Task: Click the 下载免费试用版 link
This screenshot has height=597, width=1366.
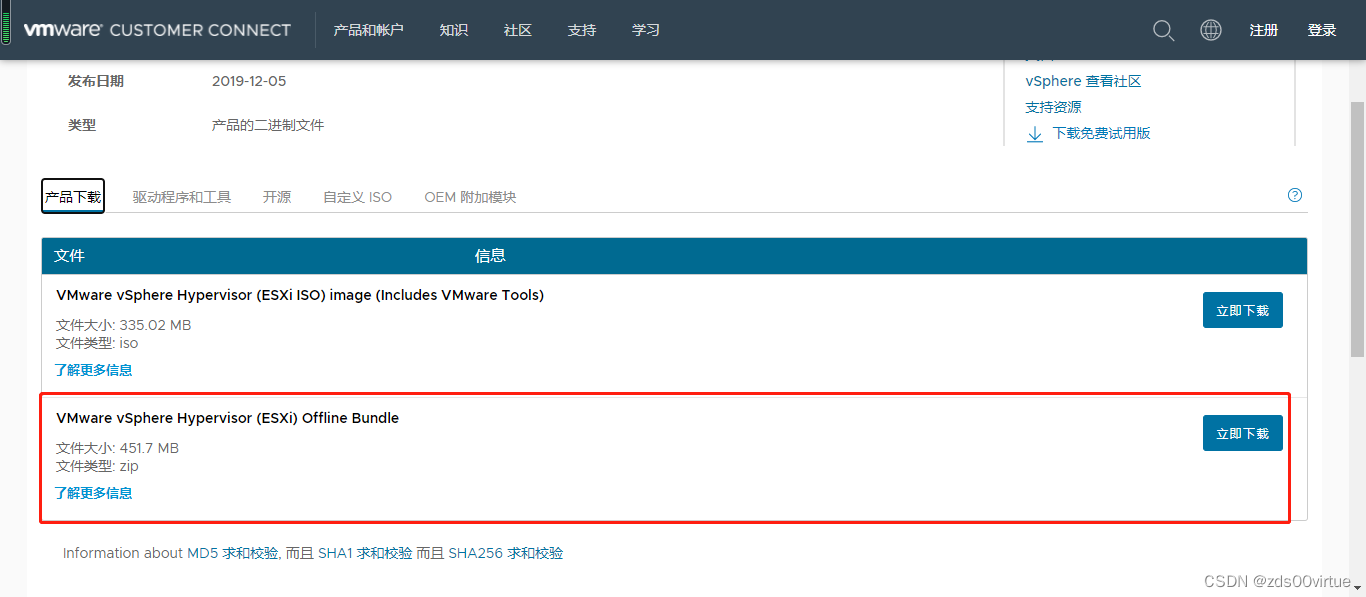Action: (1101, 133)
